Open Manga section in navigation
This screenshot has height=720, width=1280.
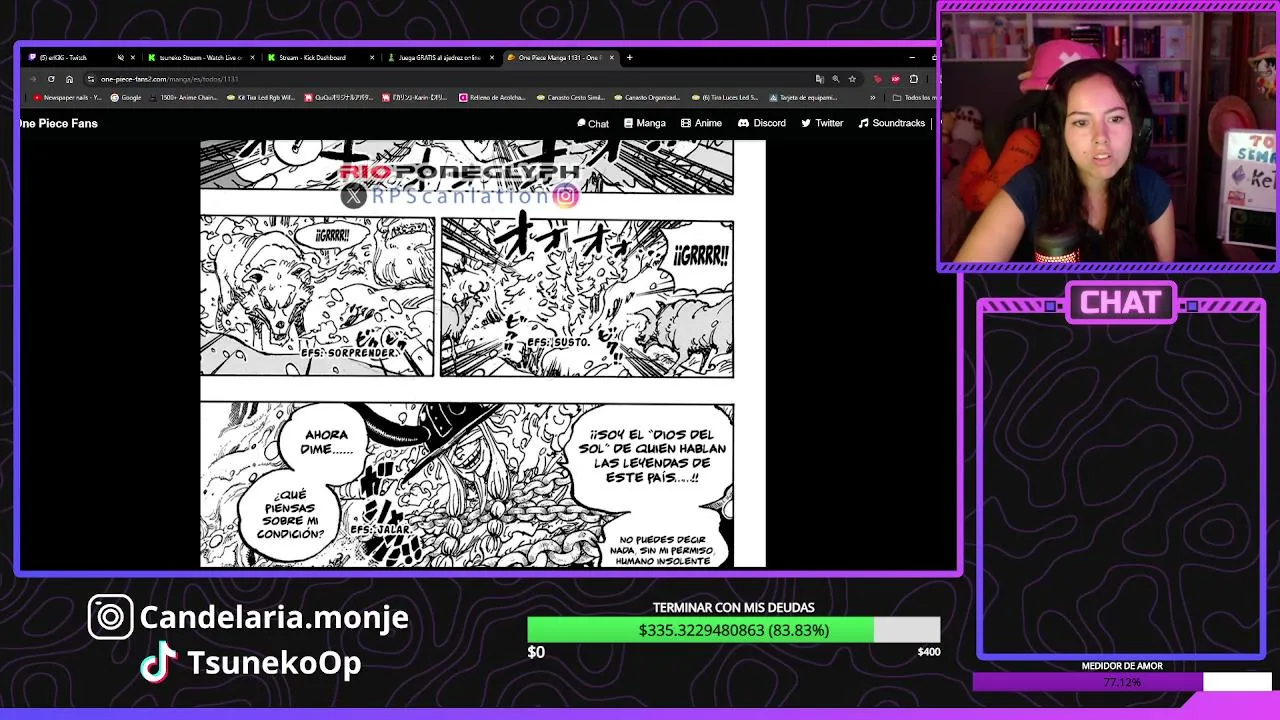pos(645,123)
